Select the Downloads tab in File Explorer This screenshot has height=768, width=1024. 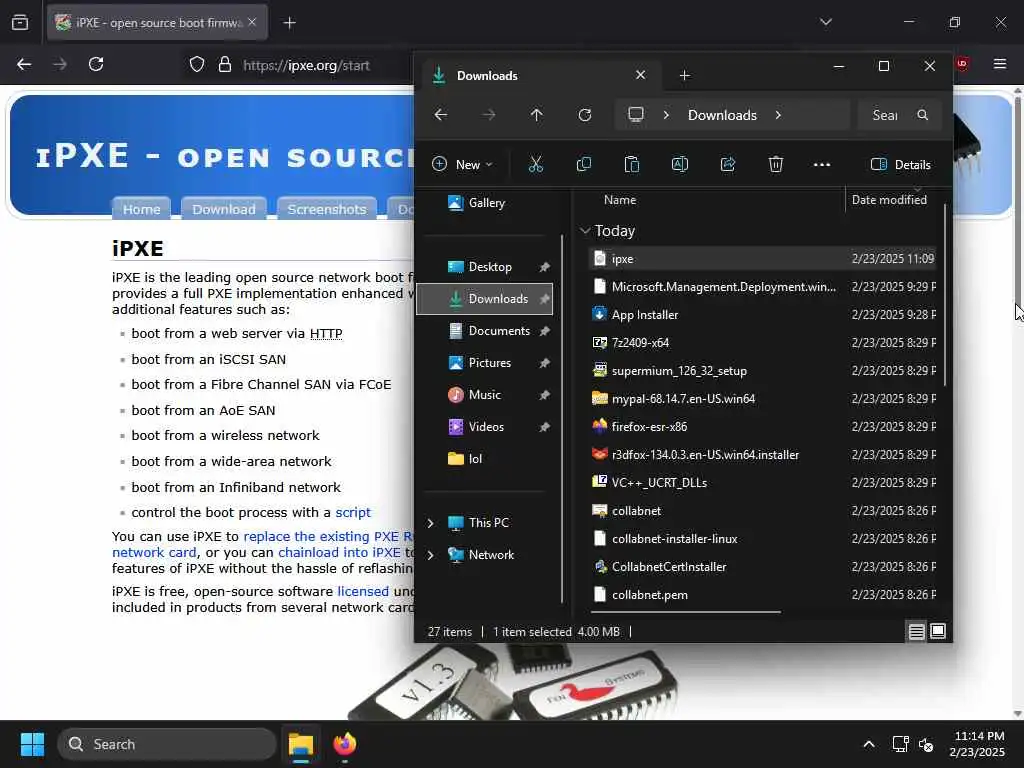click(541, 76)
